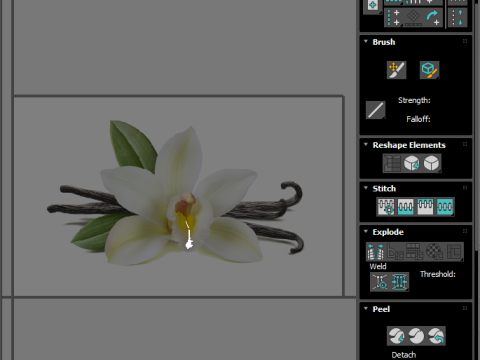Click the second Stitch icon with cyan bottom half

click(x=406, y=207)
